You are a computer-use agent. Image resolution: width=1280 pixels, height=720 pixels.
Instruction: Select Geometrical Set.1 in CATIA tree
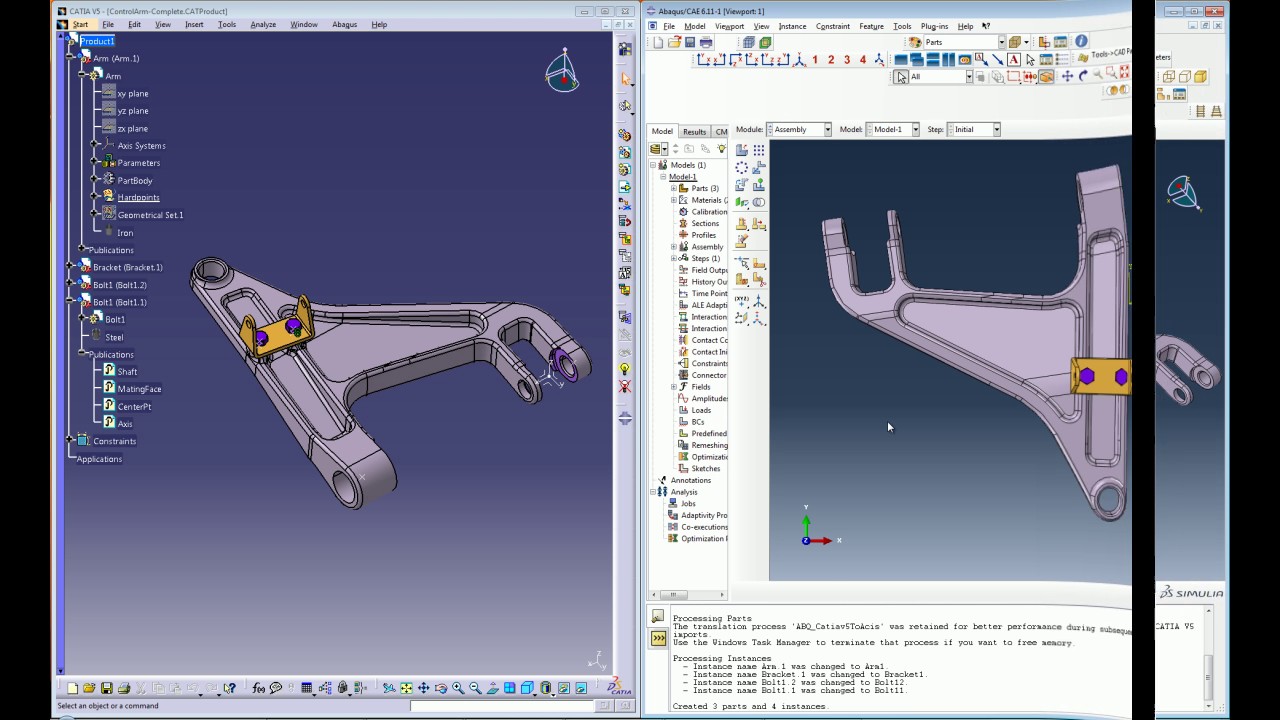coord(150,215)
